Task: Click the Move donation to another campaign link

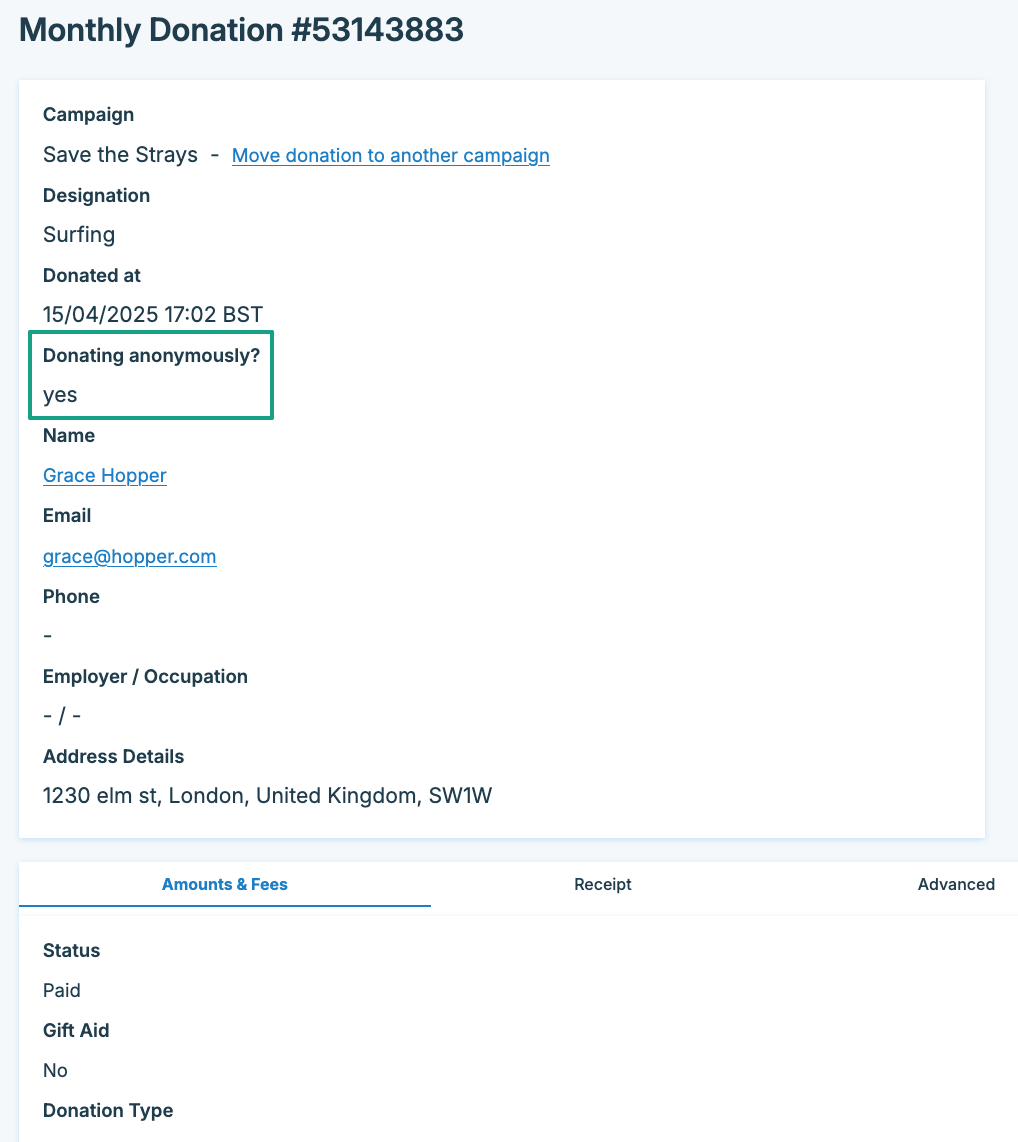Action: pos(390,155)
